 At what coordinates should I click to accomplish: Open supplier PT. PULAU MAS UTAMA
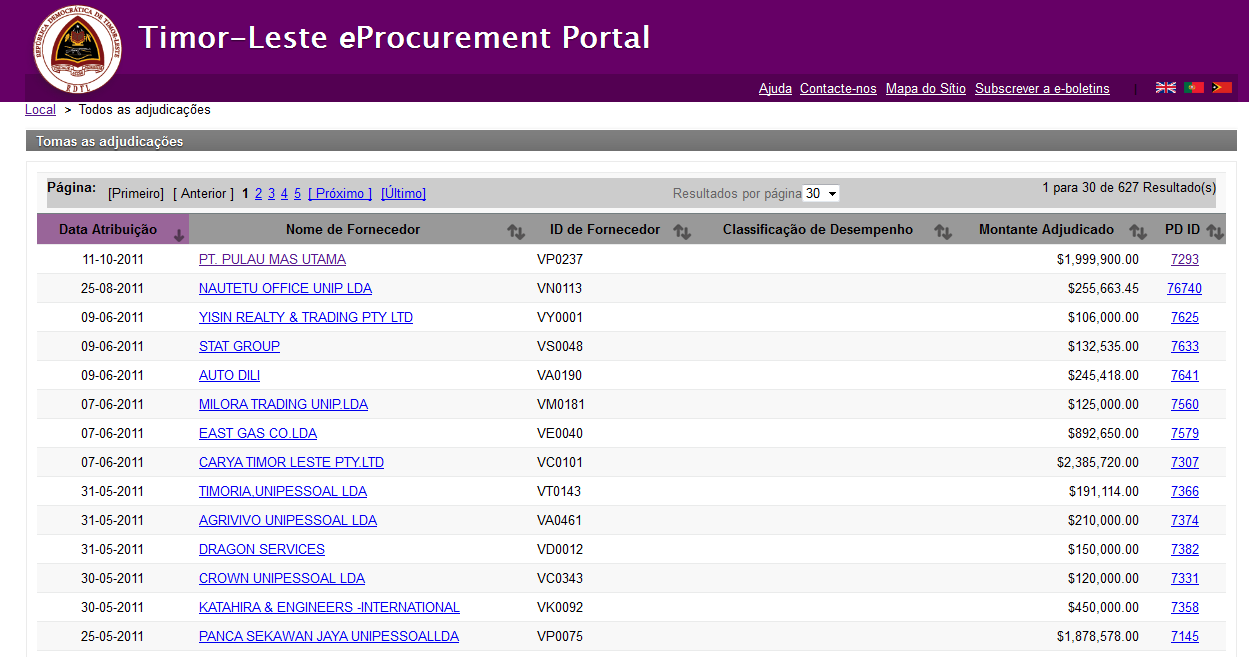click(x=272, y=260)
